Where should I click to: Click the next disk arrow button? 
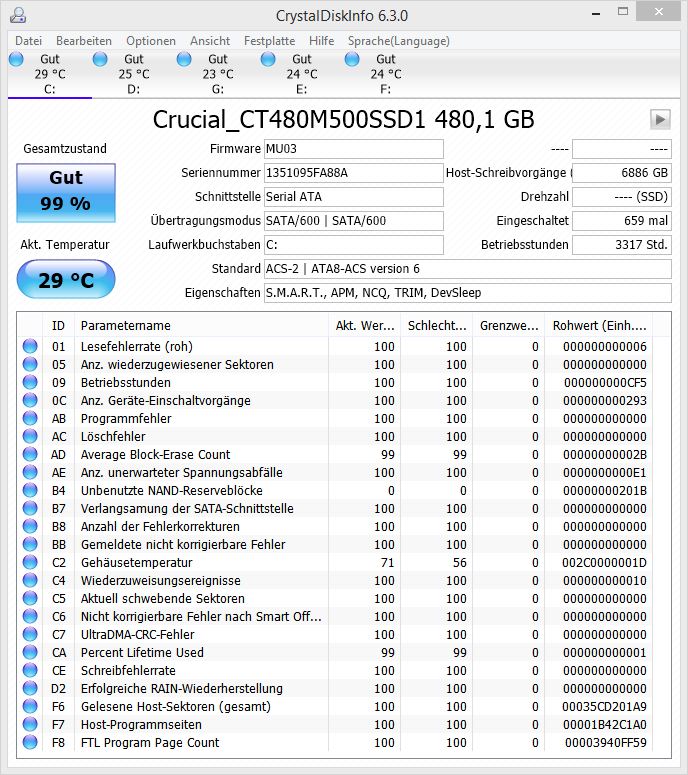660,119
